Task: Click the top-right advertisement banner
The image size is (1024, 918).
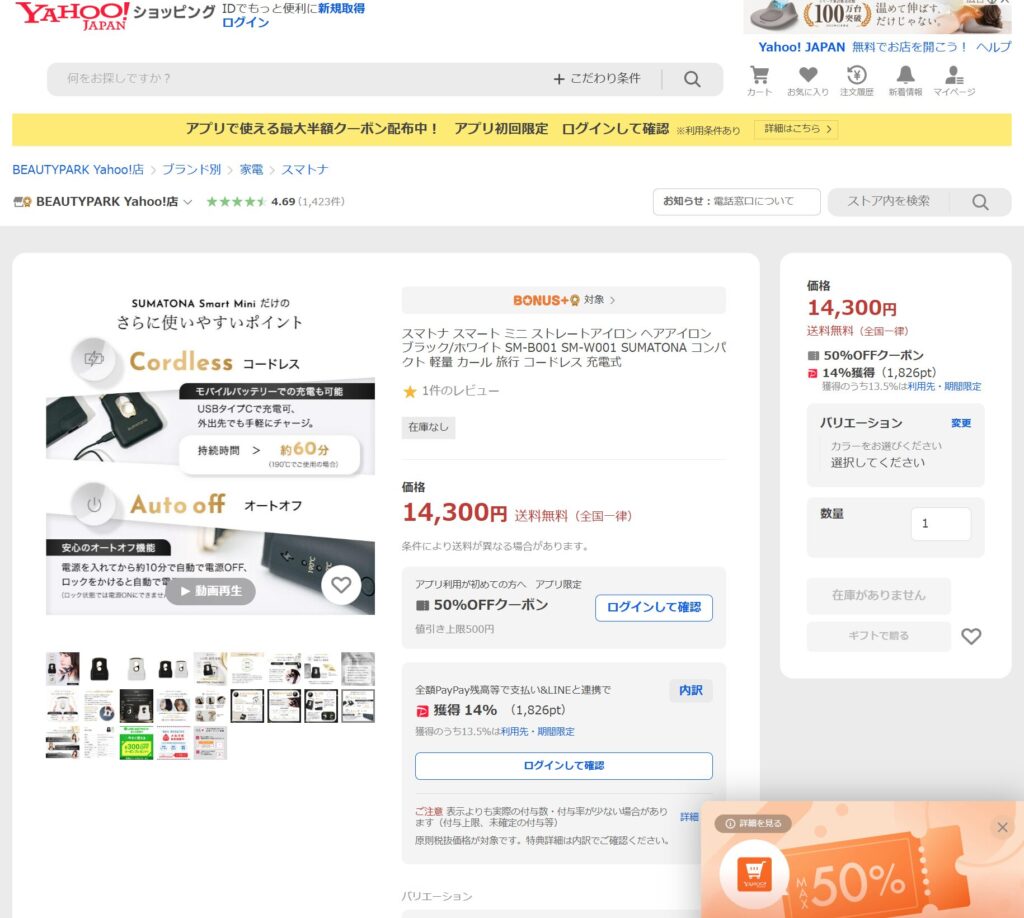Action: pos(877,16)
